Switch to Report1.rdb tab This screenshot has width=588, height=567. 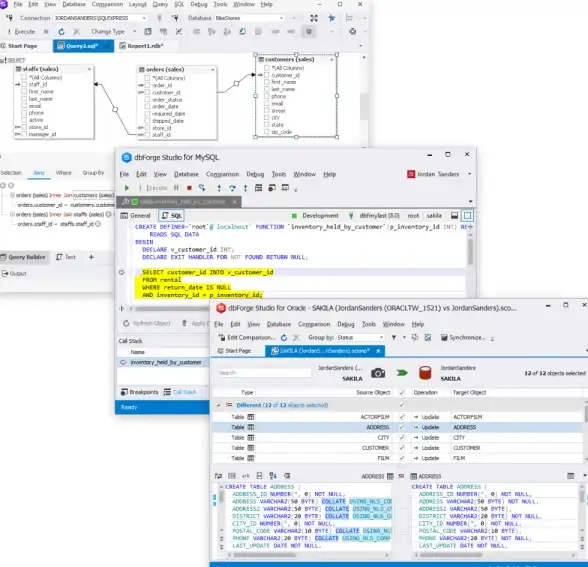point(146,46)
